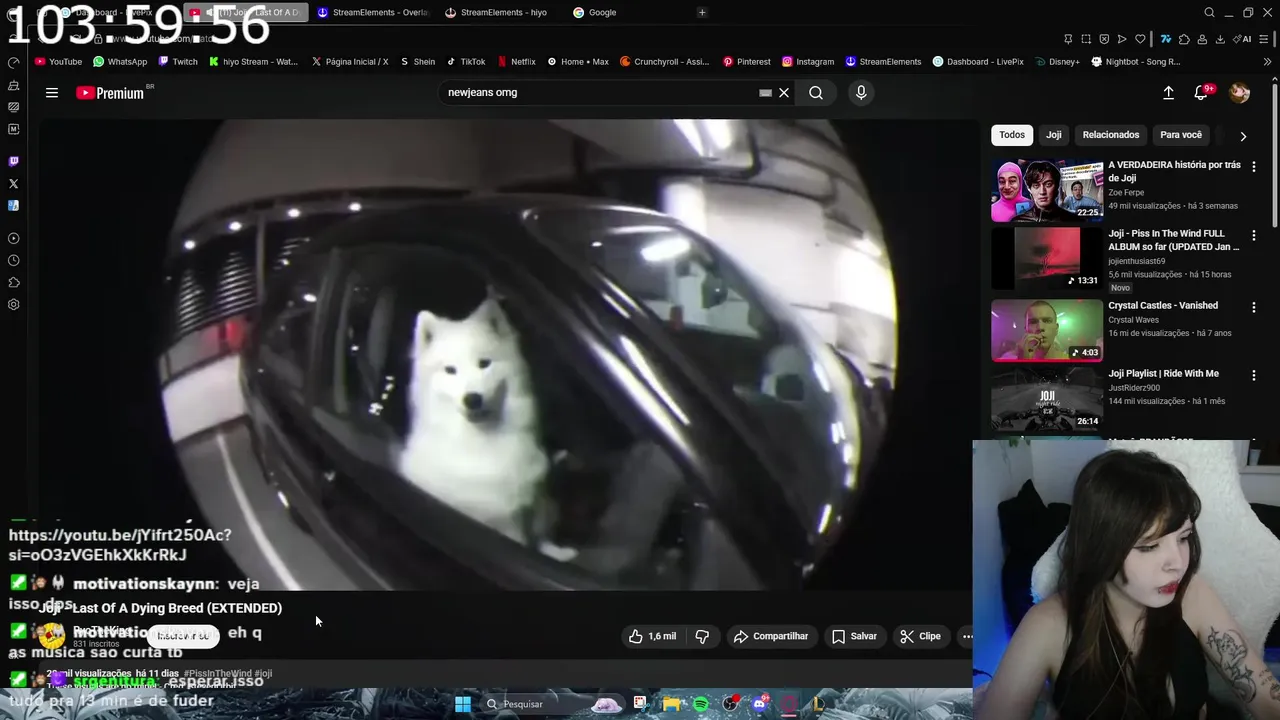Open browser tab search magnifier
1280x720 pixels.
[x=1209, y=13]
